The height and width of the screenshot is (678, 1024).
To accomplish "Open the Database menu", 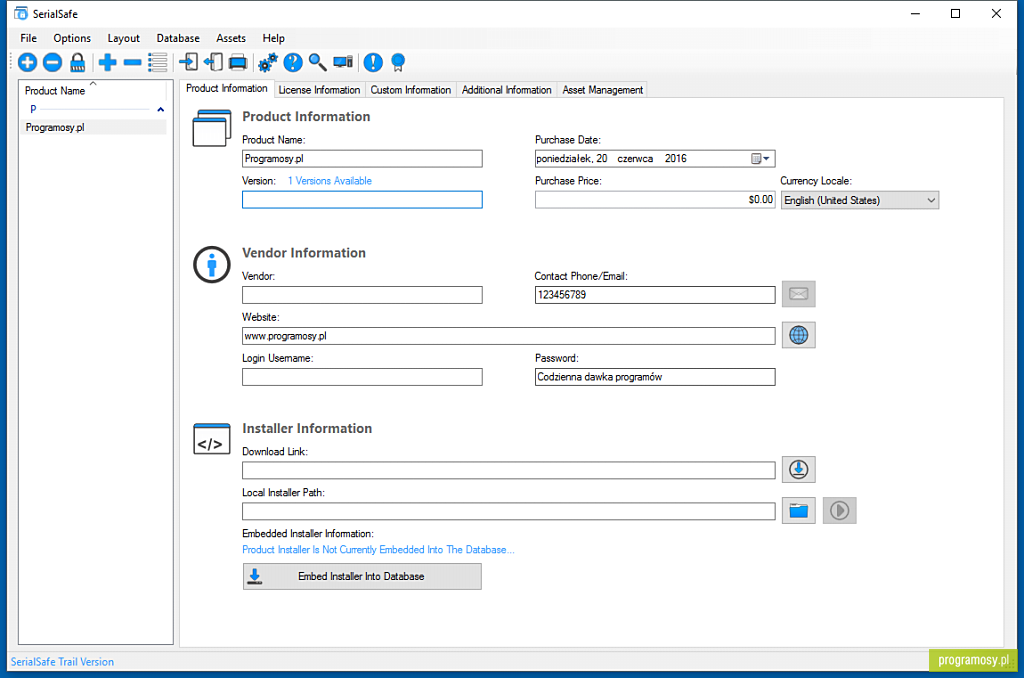I will coord(178,38).
